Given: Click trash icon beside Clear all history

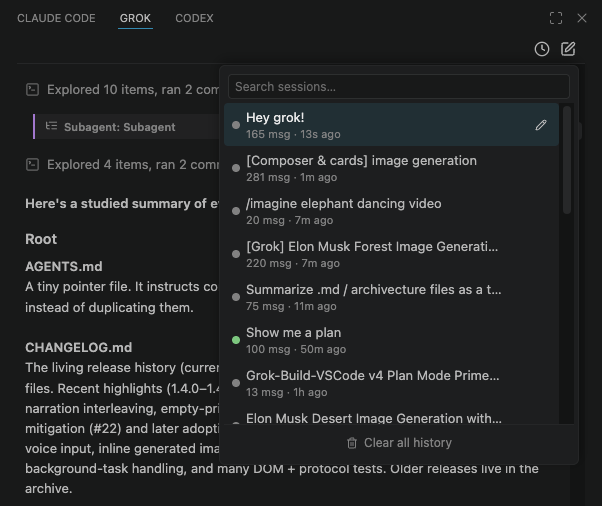Looking at the screenshot, I should point(352,443).
